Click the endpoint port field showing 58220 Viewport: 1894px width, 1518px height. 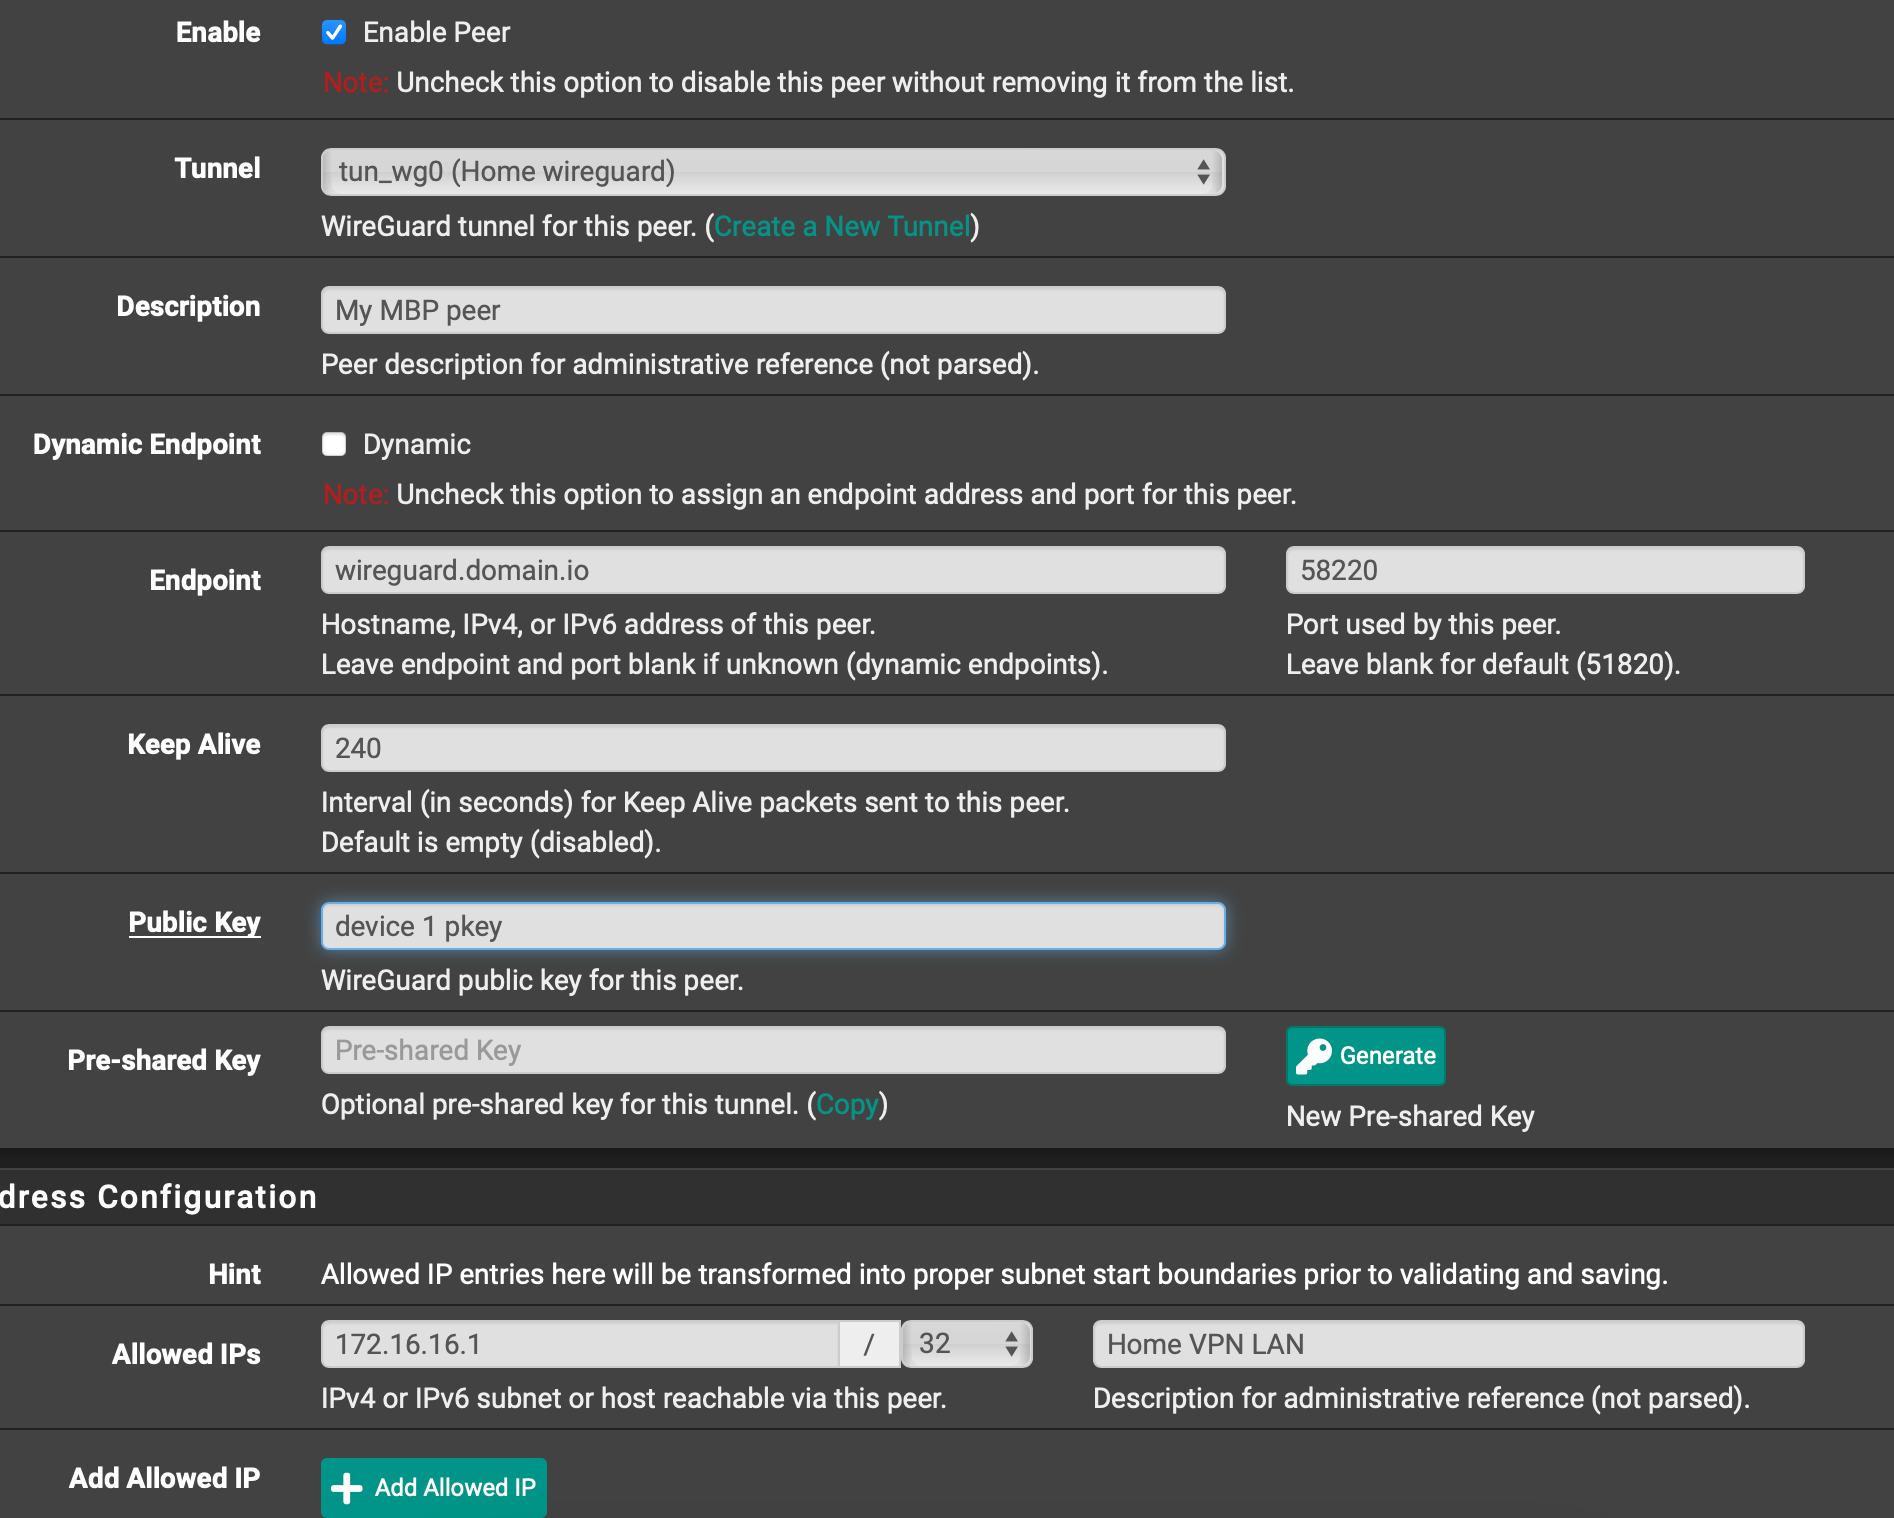coord(1545,570)
